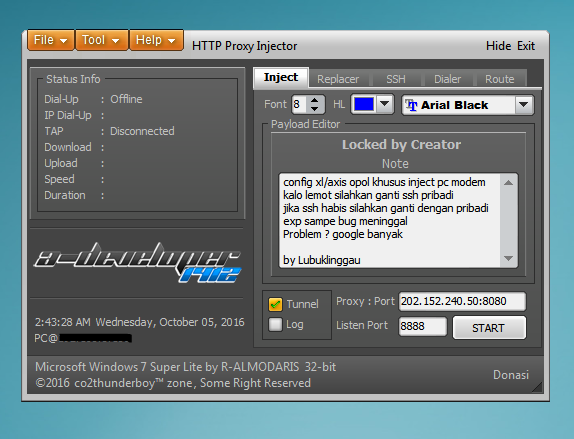Click the Help menu dropdown arrow
The height and width of the screenshot is (439, 574).
(x=171, y=41)
